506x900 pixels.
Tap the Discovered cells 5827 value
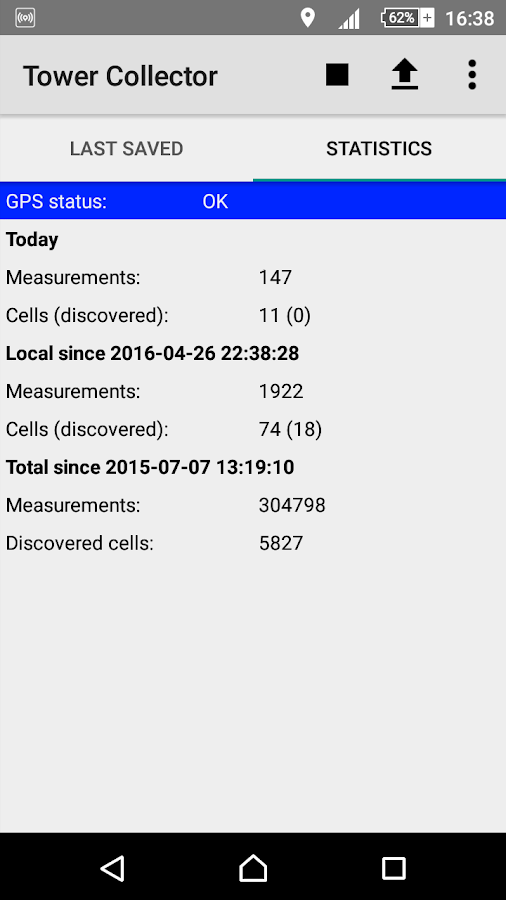click(281, 543)
